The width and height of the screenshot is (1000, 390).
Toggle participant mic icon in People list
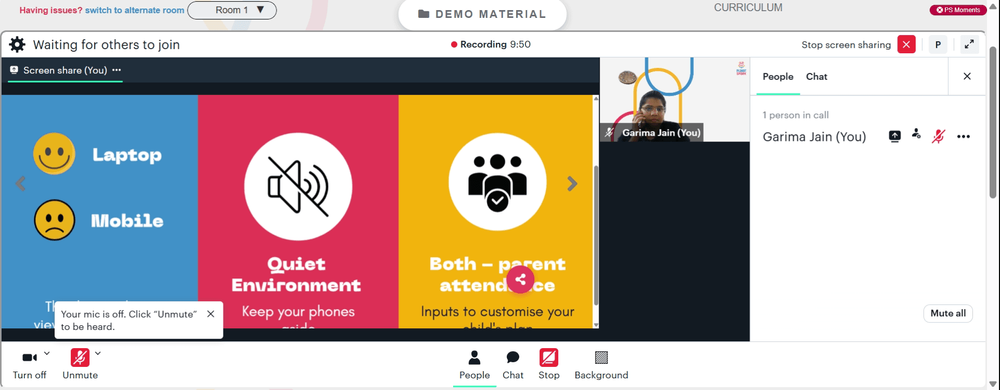point(938,136)
